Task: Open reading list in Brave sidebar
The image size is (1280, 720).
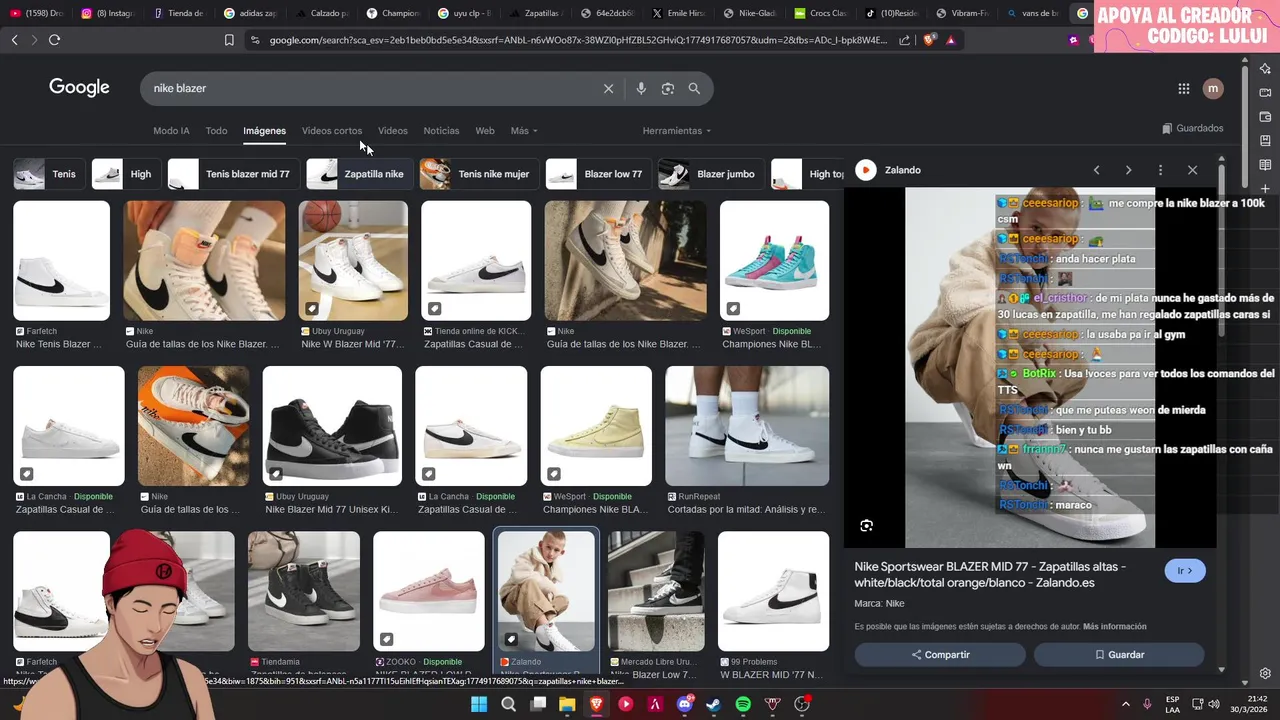Action: pos(1265,165)
